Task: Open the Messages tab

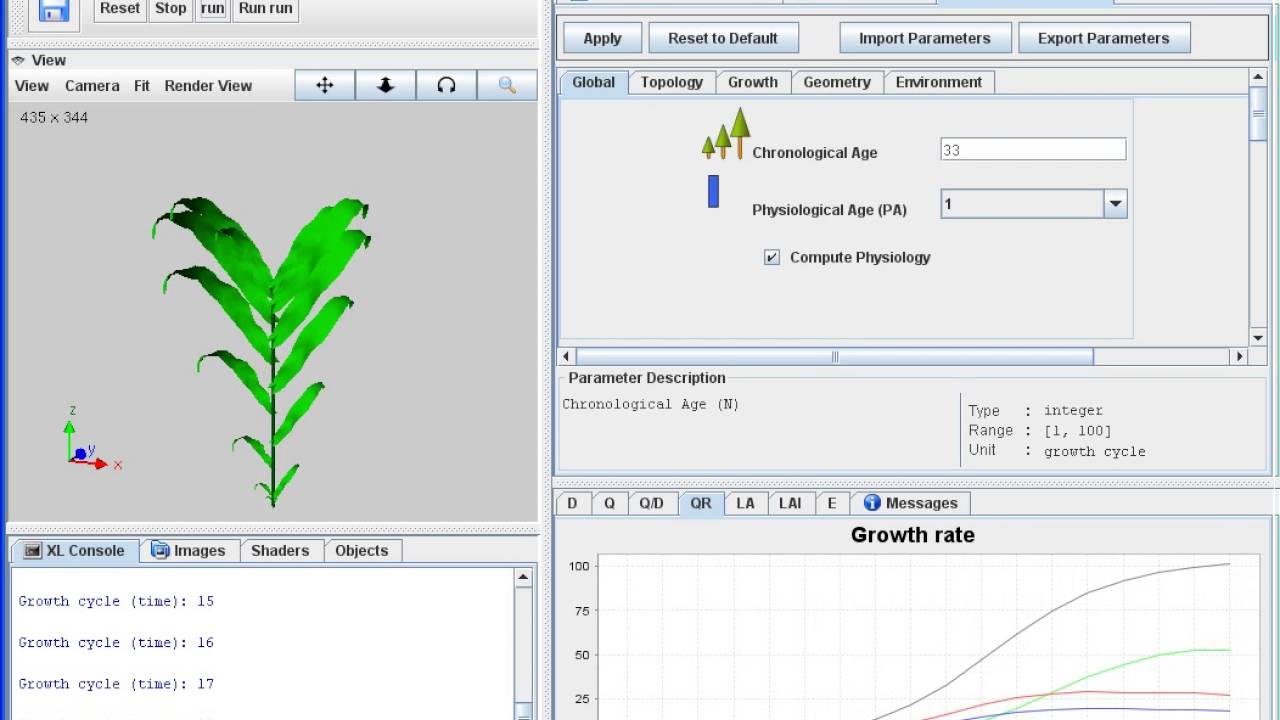Action: point(911,503)
